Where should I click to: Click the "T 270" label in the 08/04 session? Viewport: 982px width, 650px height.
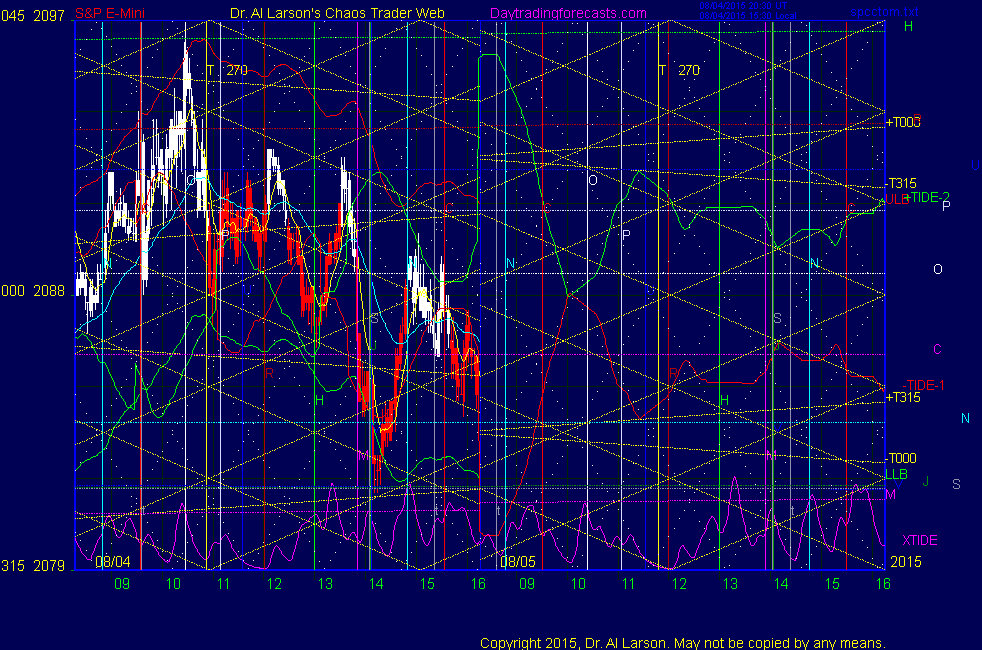tap(227, 70)
